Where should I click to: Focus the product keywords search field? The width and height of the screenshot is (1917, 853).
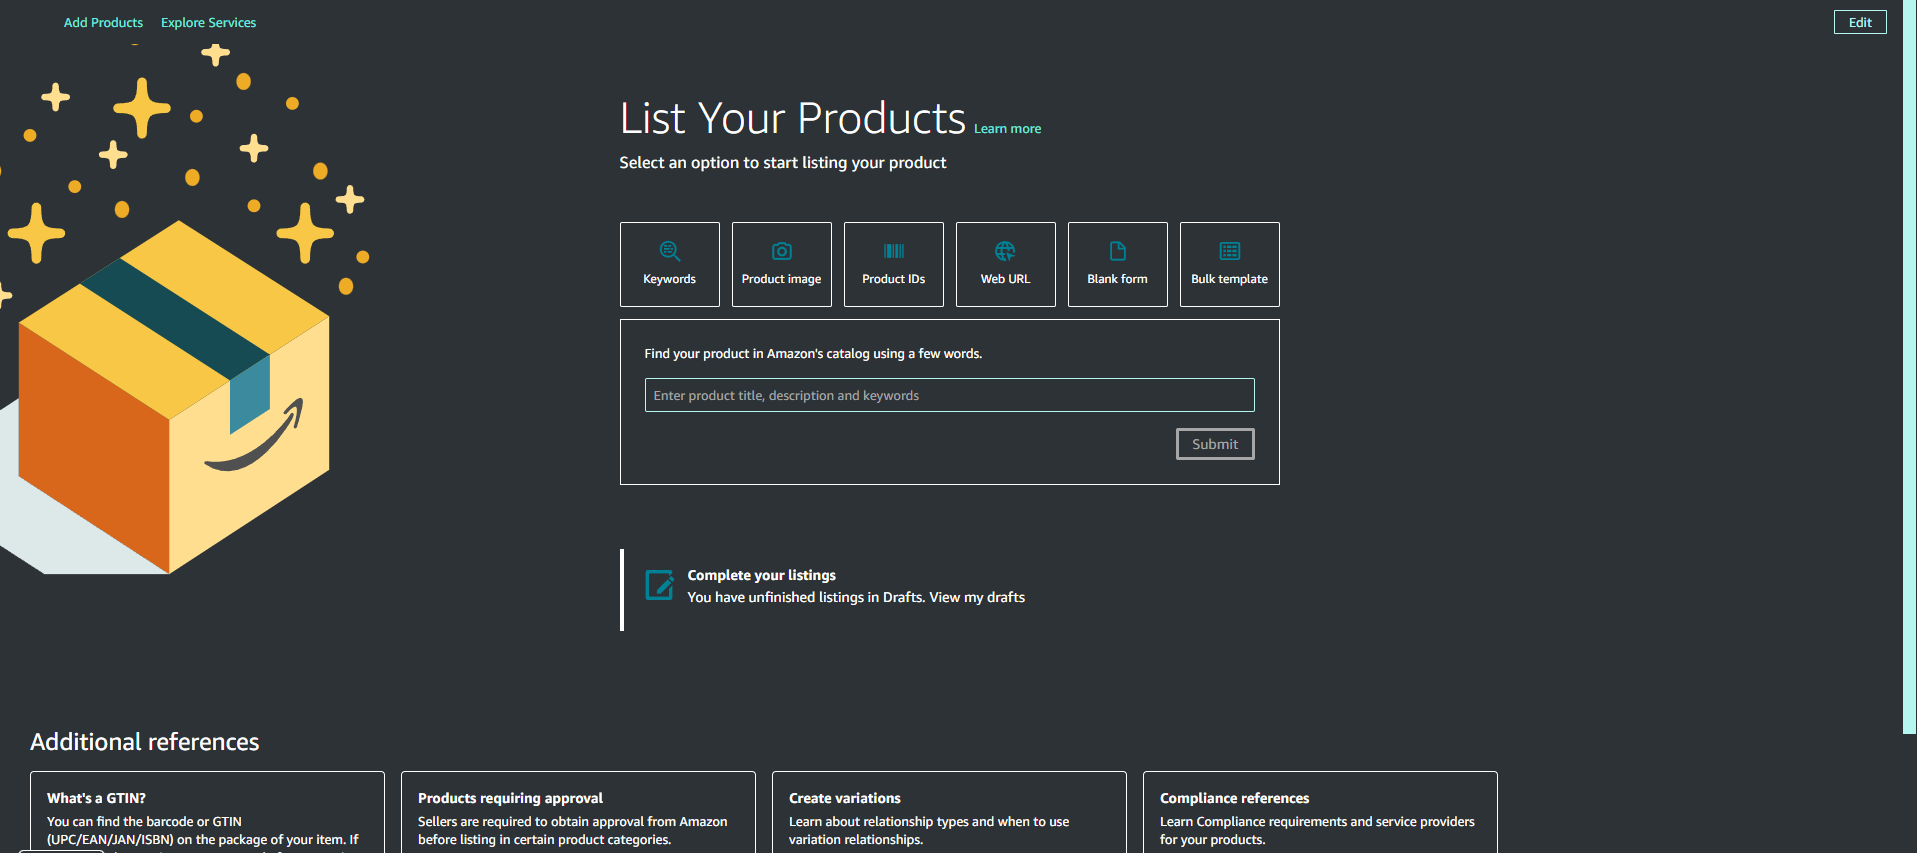[x=949, y=395]
